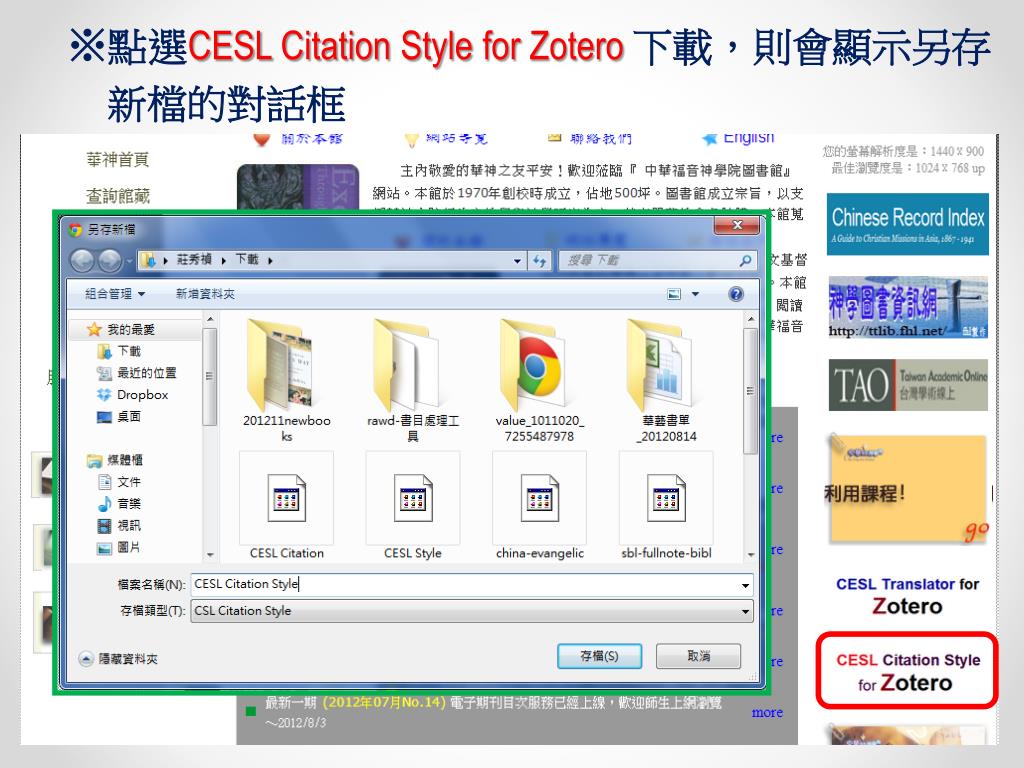
Task: Close the 另存新檔 dialog
Action: [737, 225]
